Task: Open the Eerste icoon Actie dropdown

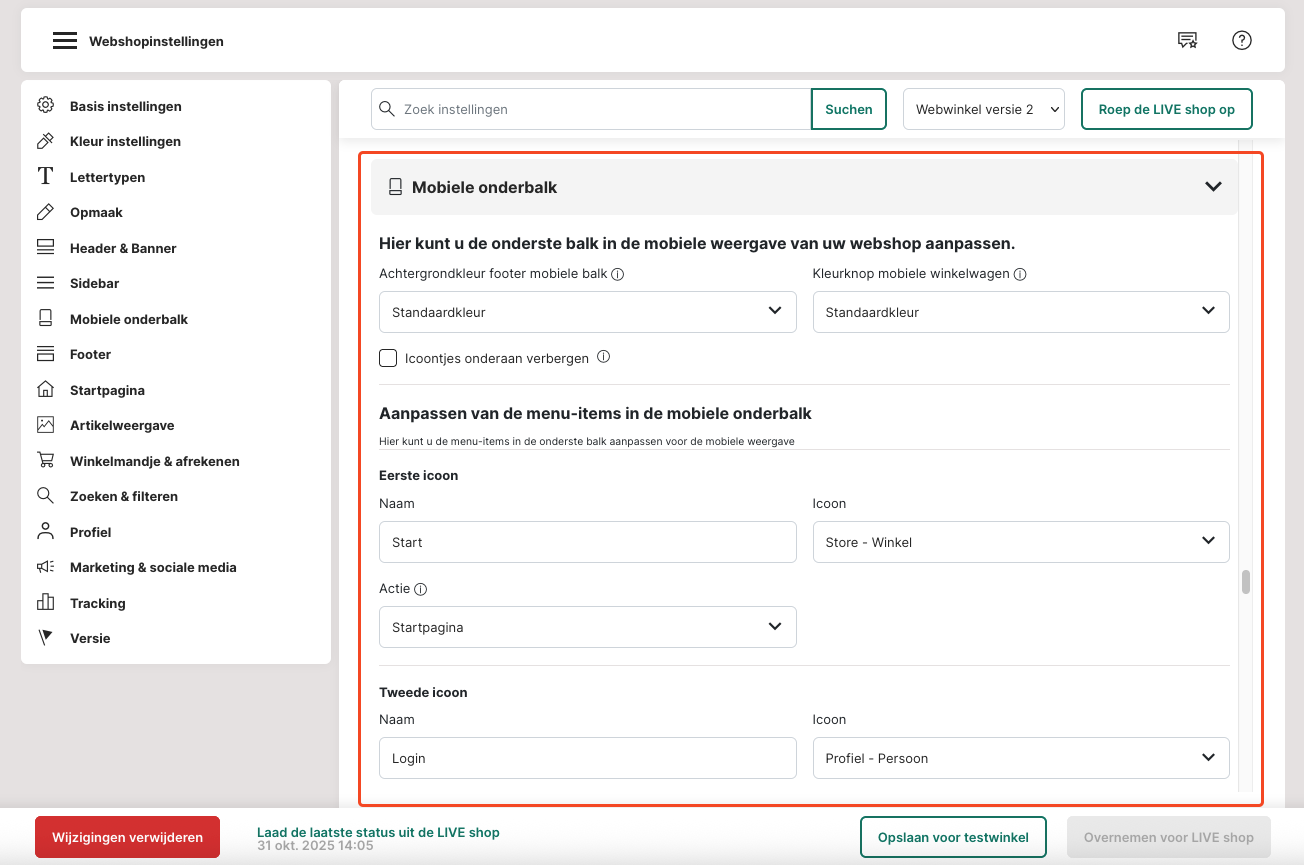Action: click(587, 627)
